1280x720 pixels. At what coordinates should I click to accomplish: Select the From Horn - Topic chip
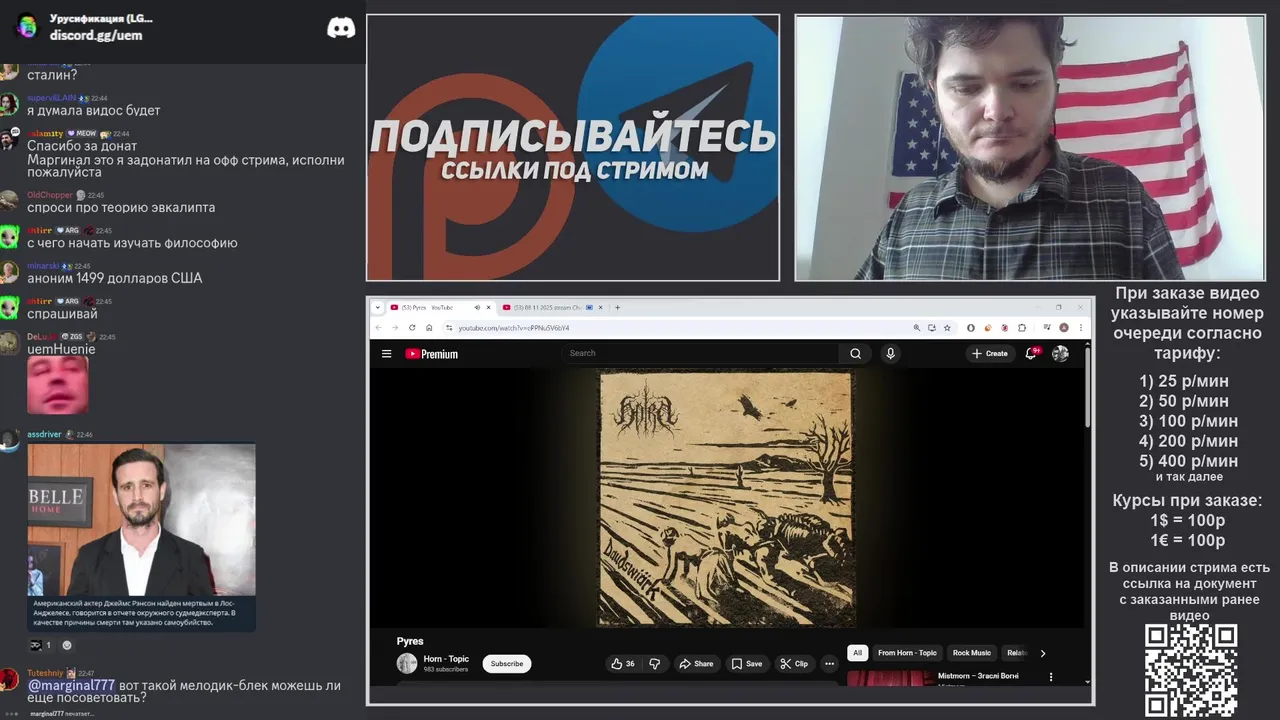click(907, 653)
